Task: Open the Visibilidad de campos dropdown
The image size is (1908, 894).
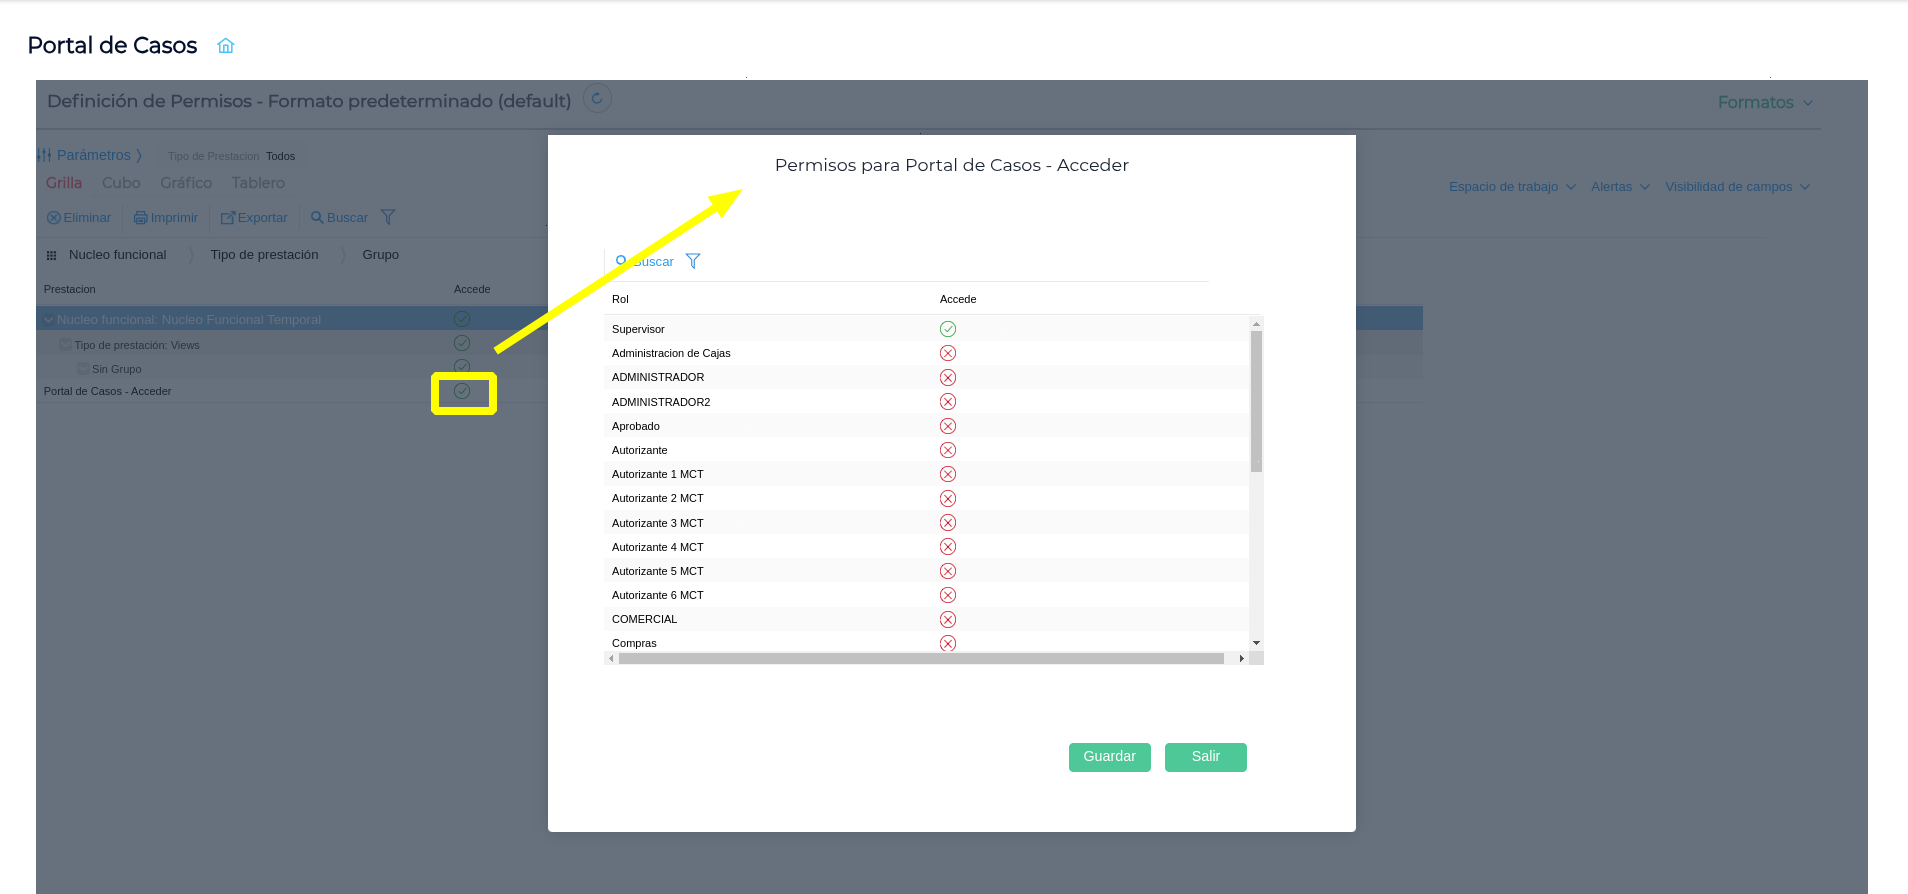Action: (x=1737, y=187)
